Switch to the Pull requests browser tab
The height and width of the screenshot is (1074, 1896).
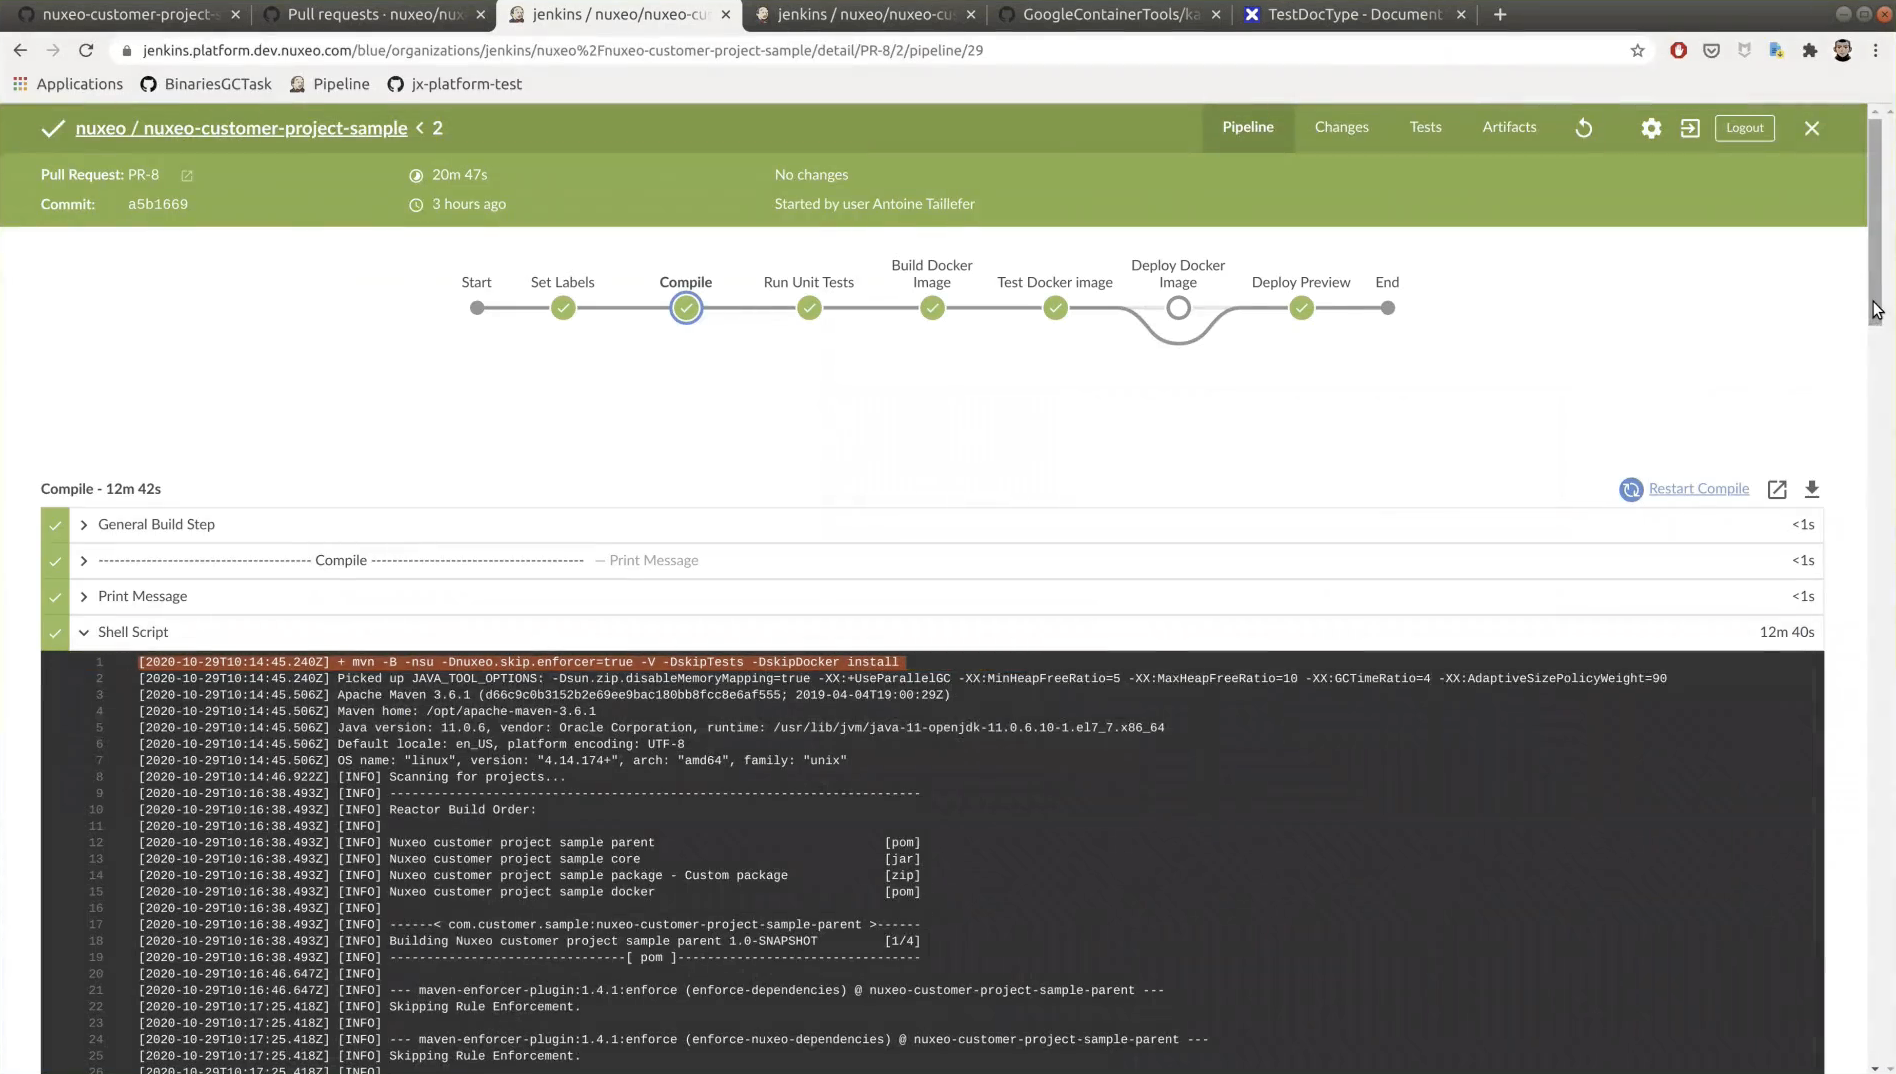(375, 14)
